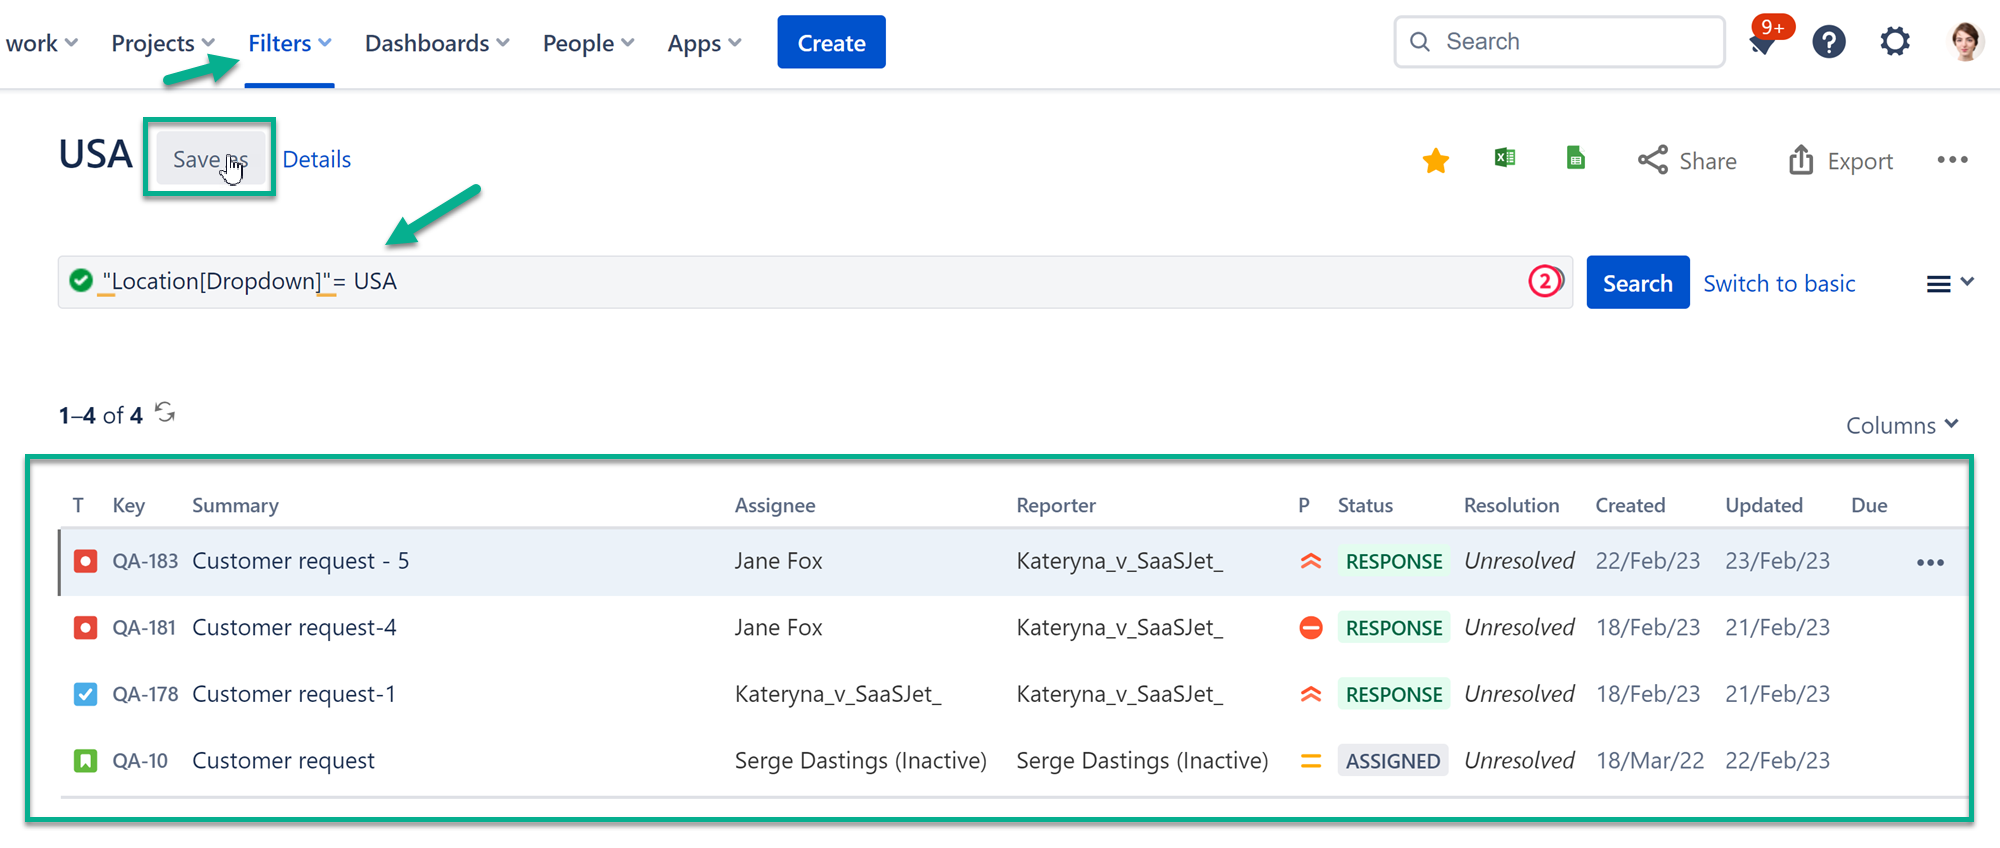Open the Dashboards menu
This screenshot has width=2000, height=848.
[436, 43]
